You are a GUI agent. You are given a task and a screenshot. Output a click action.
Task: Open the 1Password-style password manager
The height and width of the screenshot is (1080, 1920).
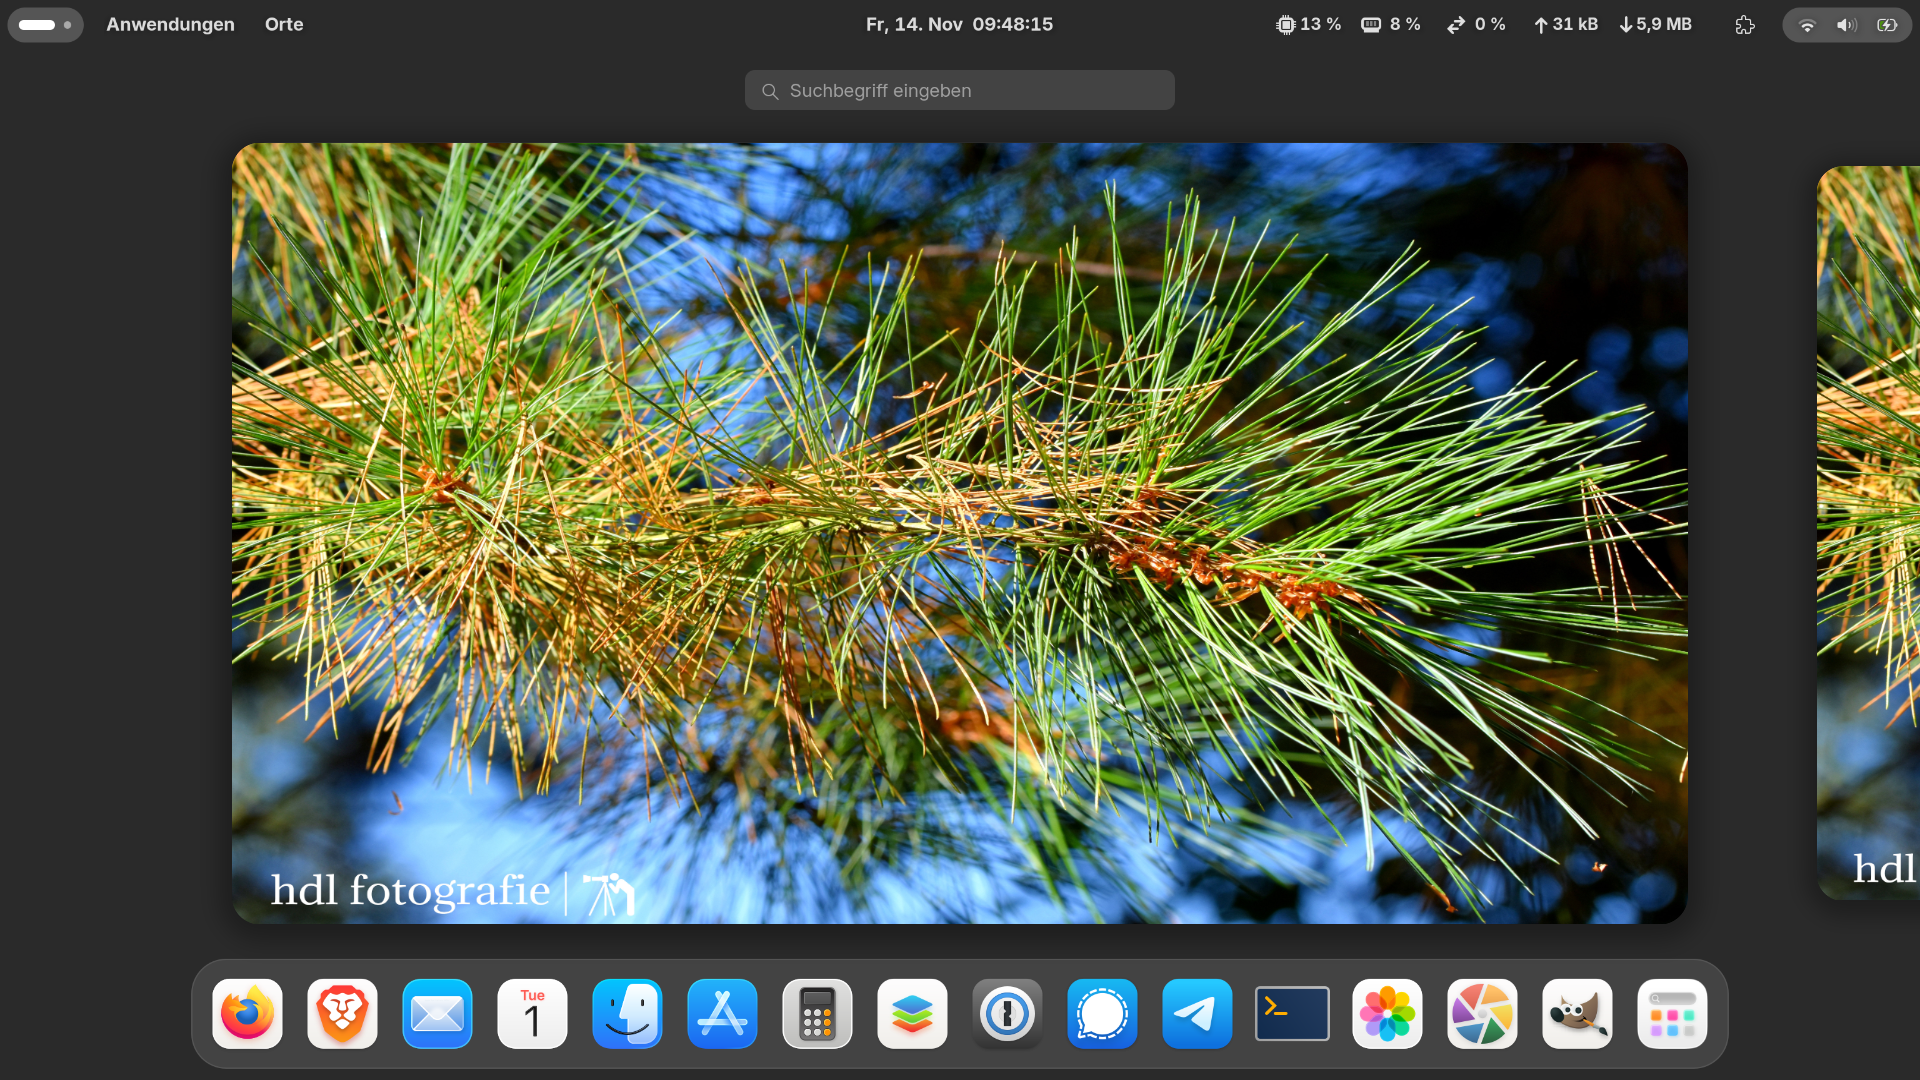(x=1007, y=1014)
